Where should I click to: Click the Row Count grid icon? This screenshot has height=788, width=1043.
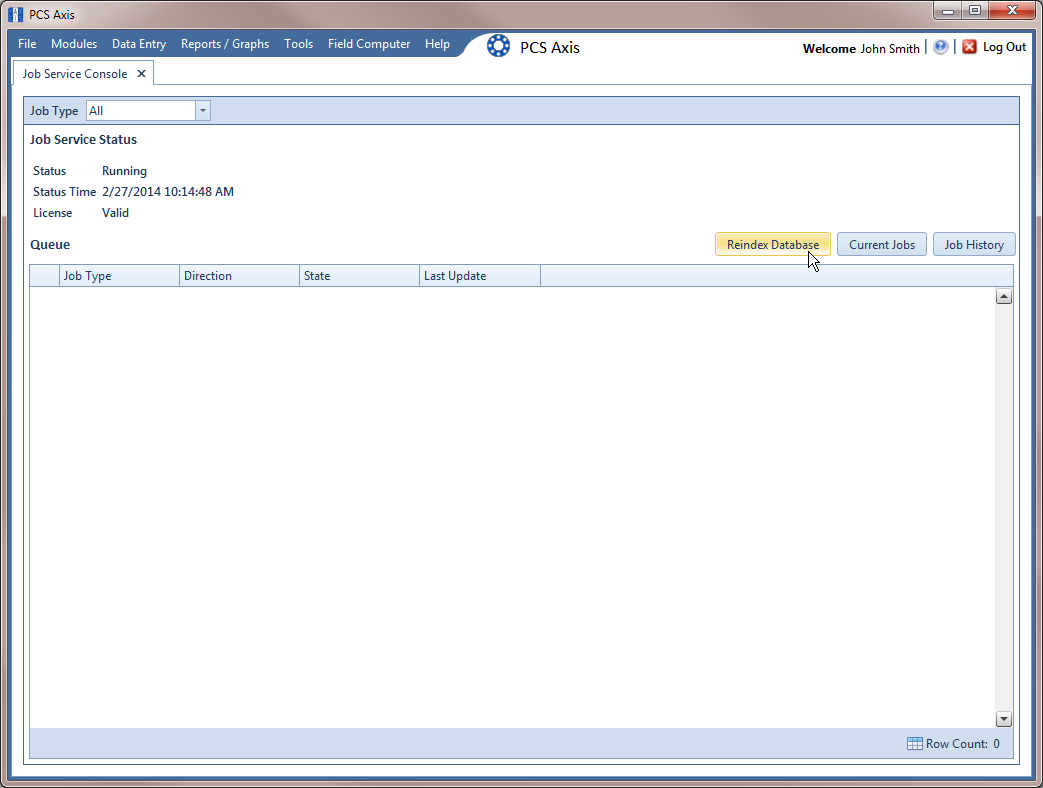point(915,743)
